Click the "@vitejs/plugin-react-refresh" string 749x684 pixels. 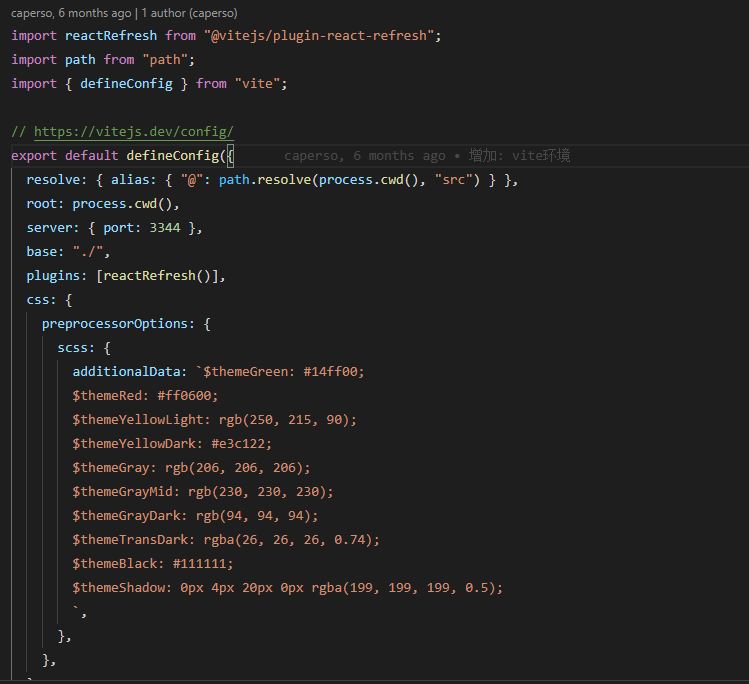tap(319, 36)
